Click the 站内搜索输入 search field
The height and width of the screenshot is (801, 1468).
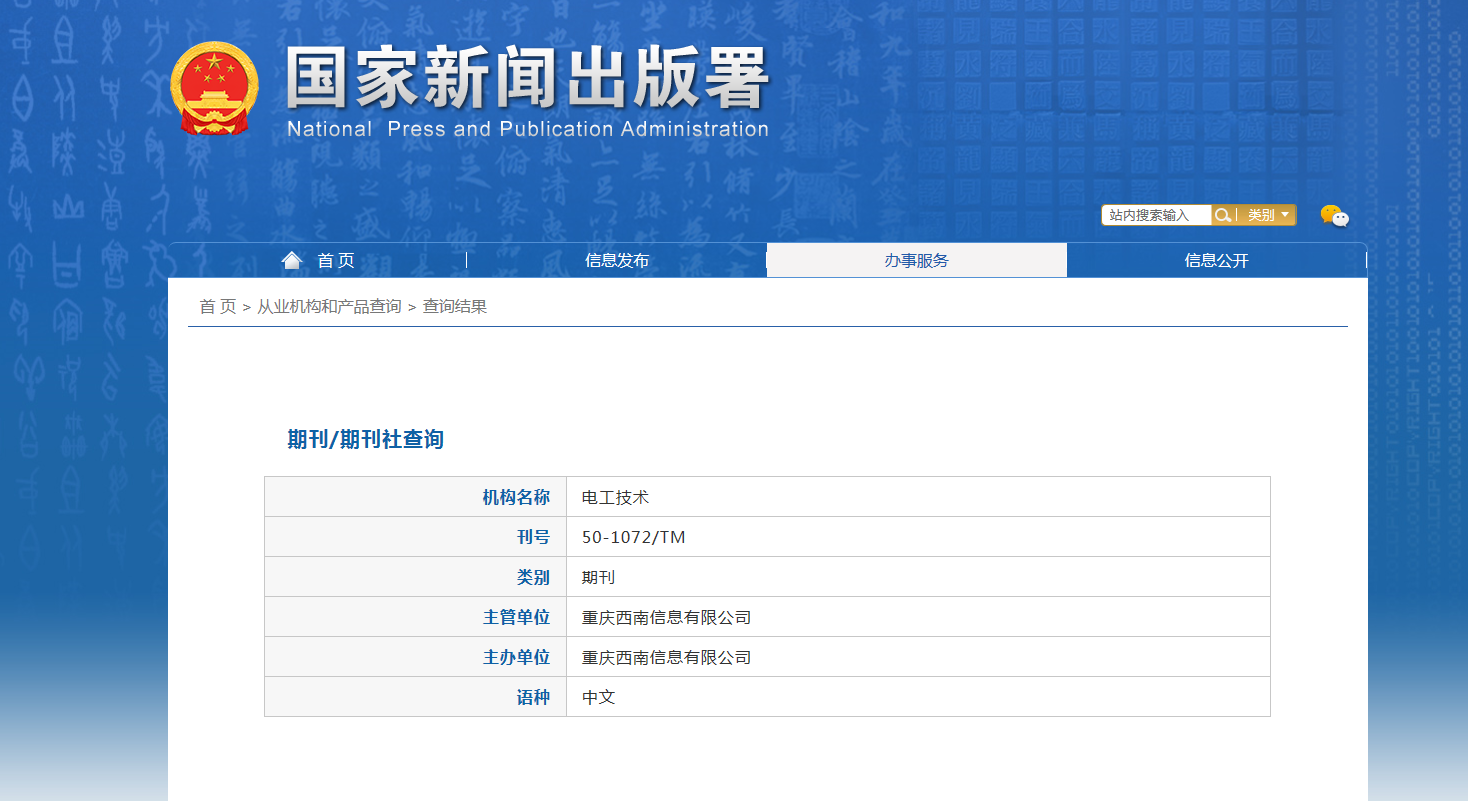tap(1155, 214)
